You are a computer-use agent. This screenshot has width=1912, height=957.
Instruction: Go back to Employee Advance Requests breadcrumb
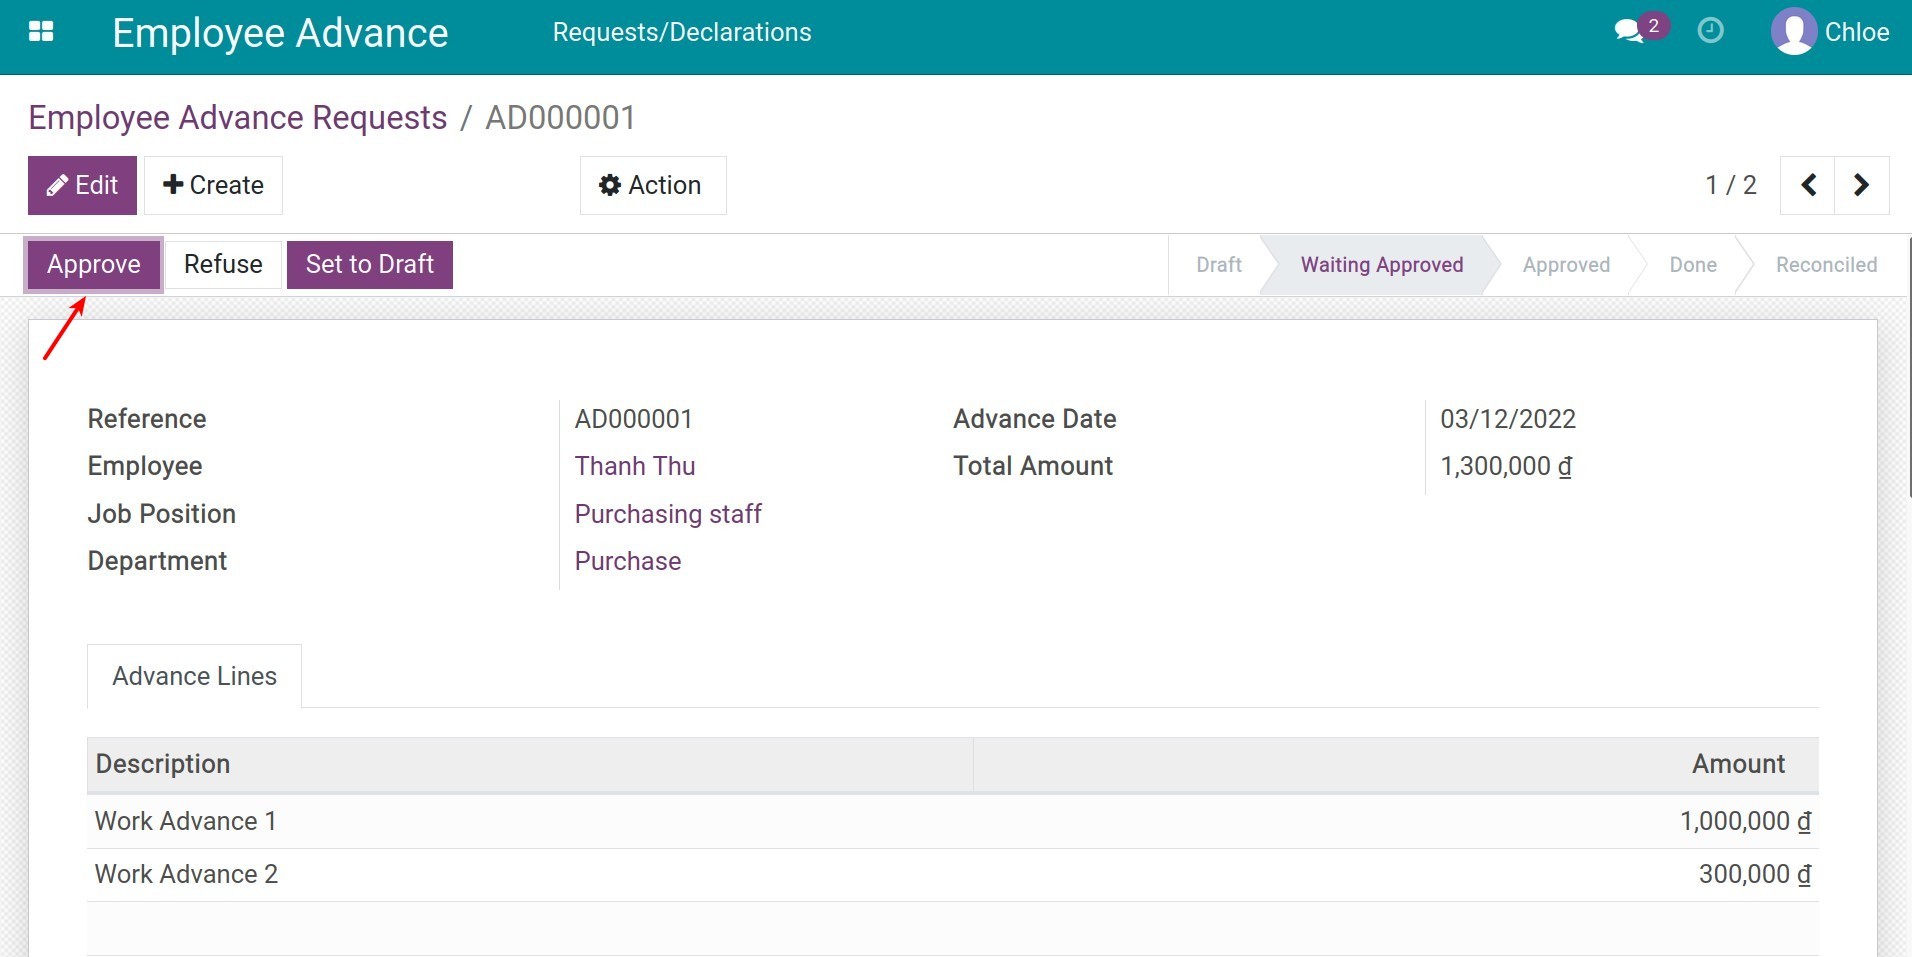click(237, 118)
